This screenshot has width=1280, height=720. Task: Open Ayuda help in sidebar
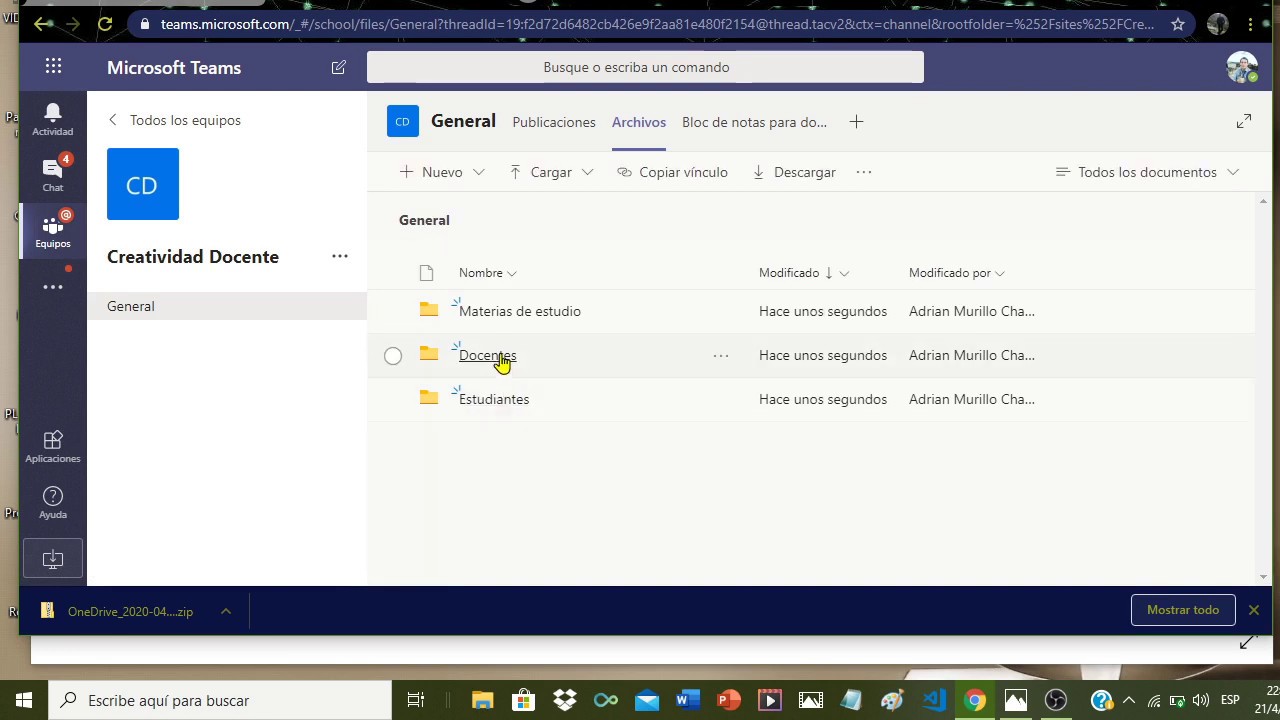[53, 502]
